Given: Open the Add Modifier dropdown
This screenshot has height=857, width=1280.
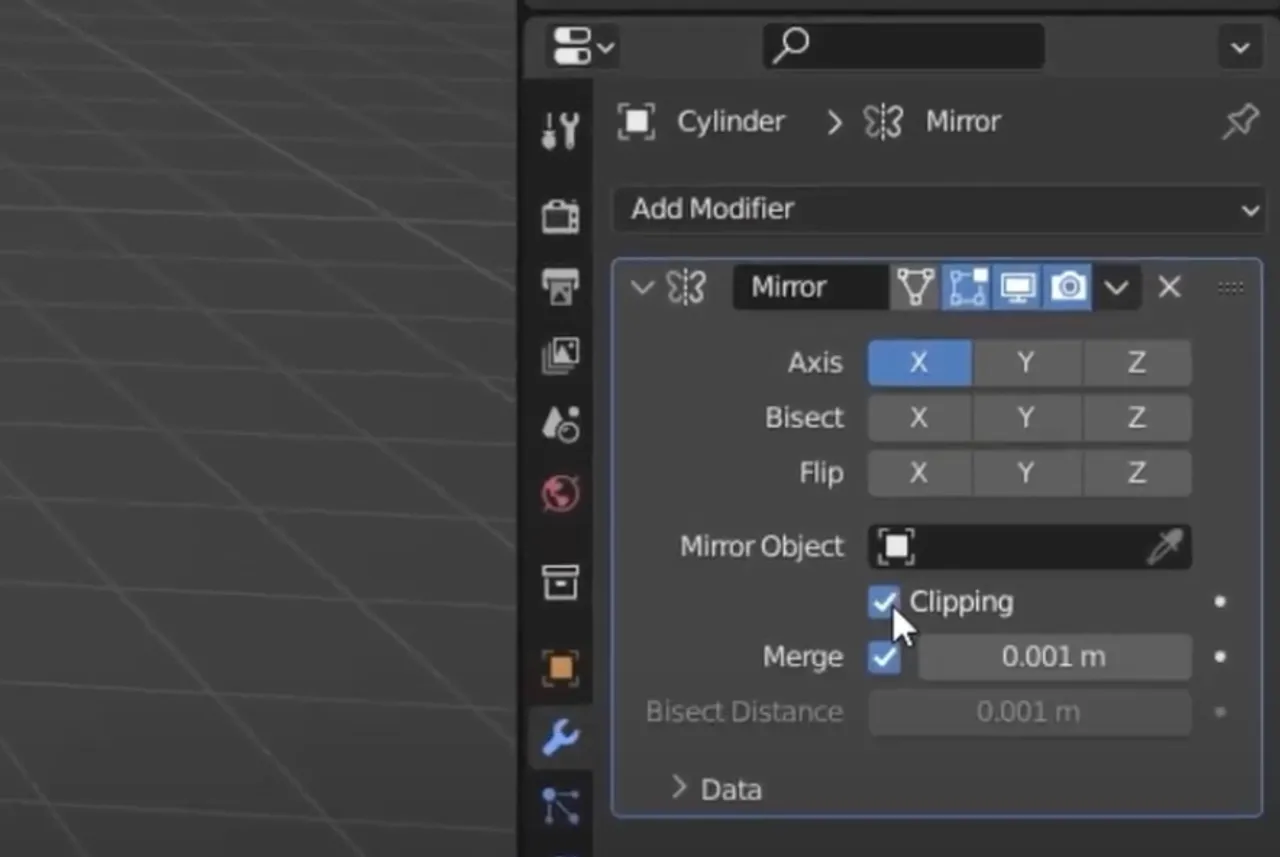Looking at the screenshot, I should coord(938,210).
